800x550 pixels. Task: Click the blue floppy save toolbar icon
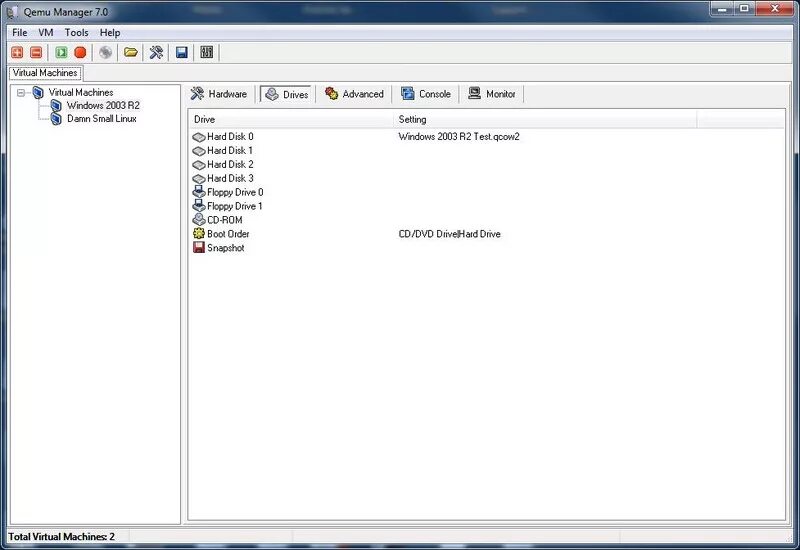pyautogui.click(x=182, y=52)
